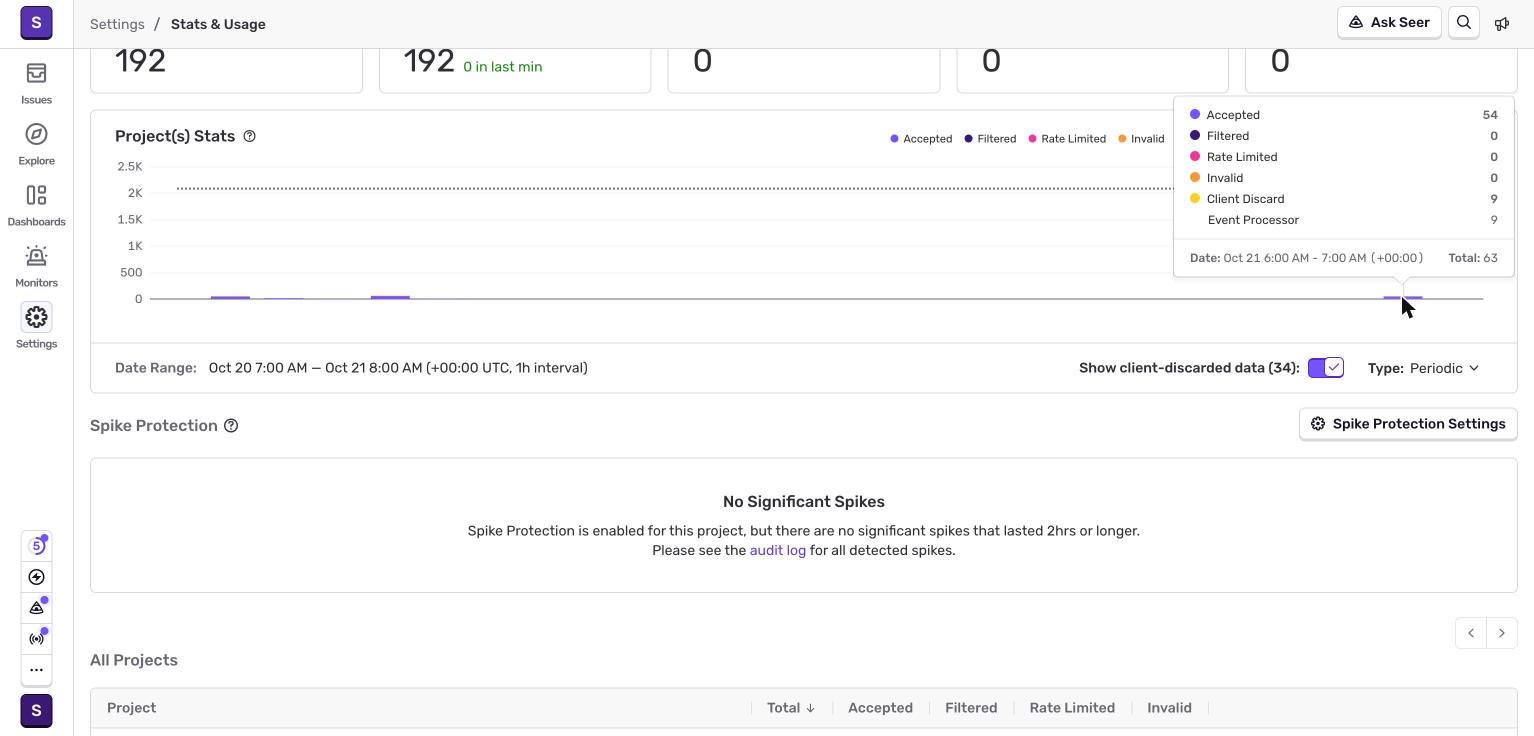Follow the audit log link
Image resolution: width=1534 pixels, height=736 pixels.
click(778, 550)
